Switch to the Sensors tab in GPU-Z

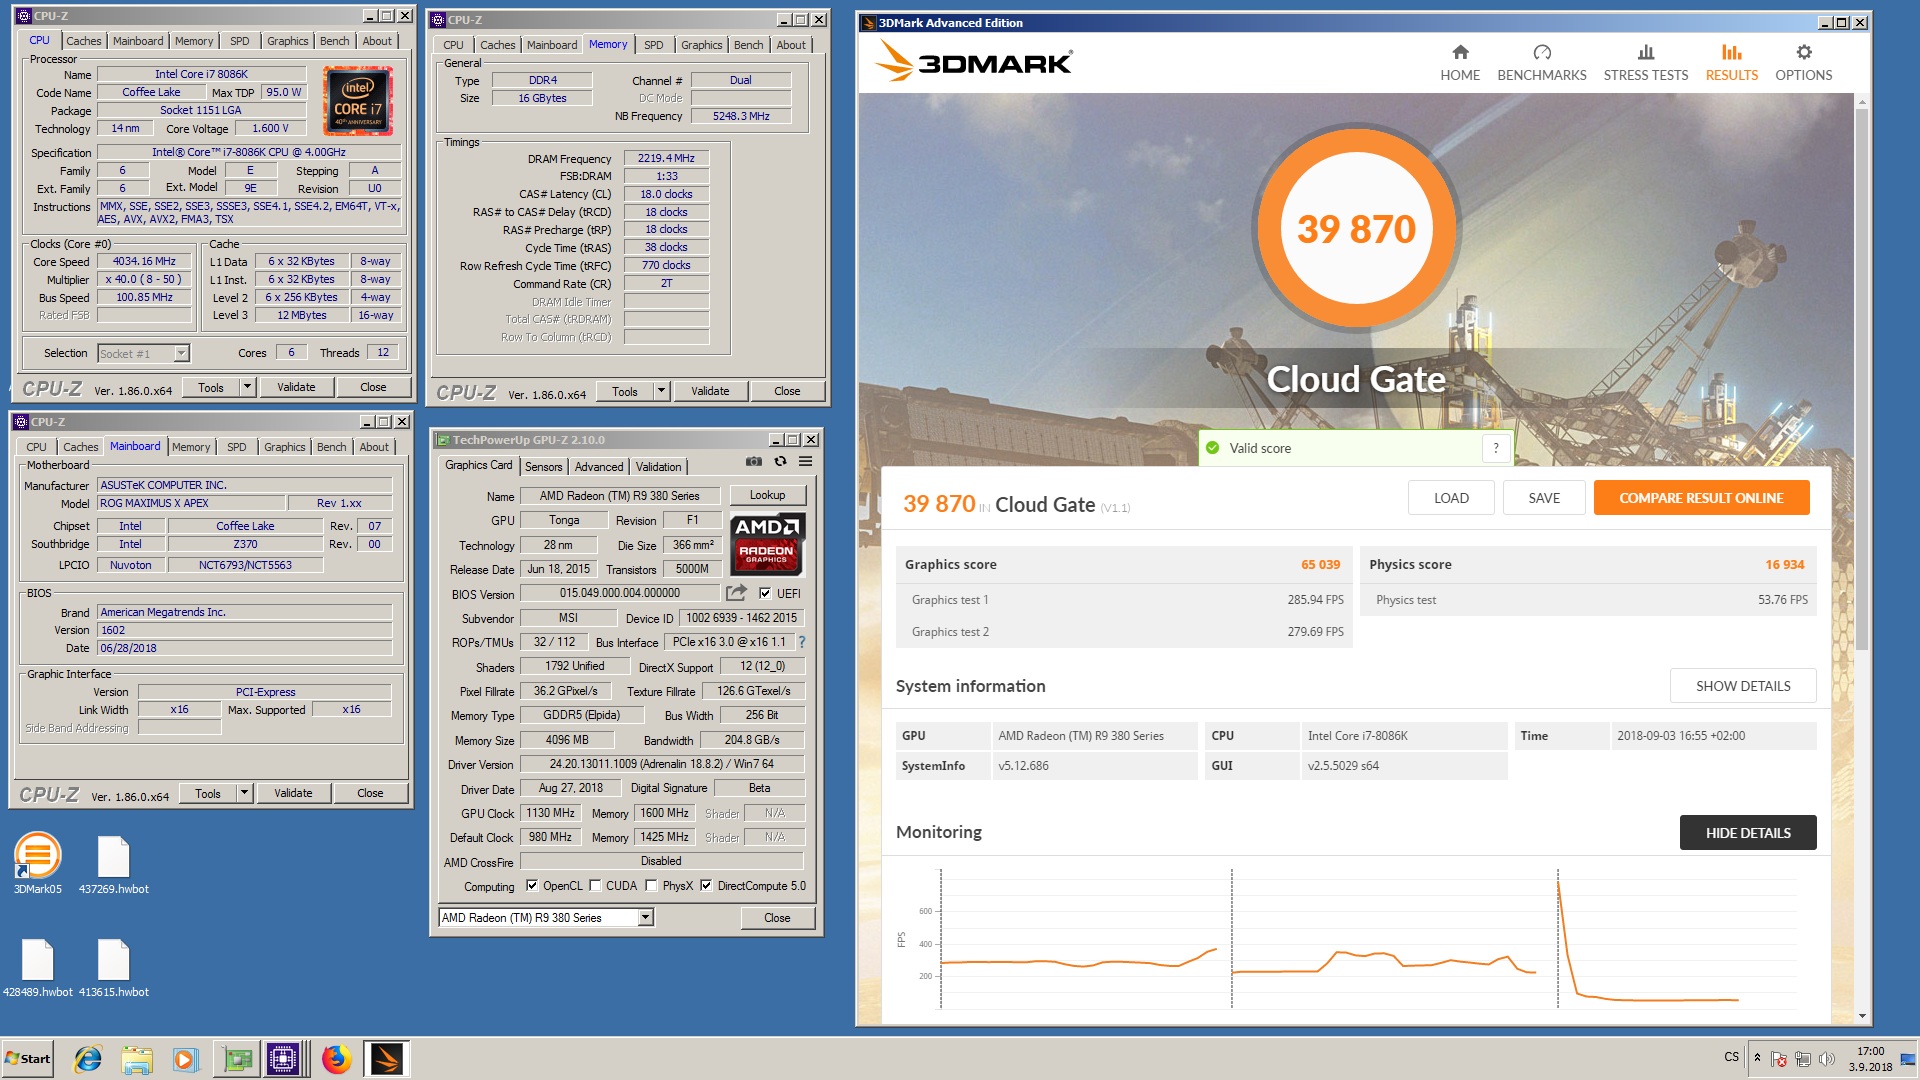(543, 467)
